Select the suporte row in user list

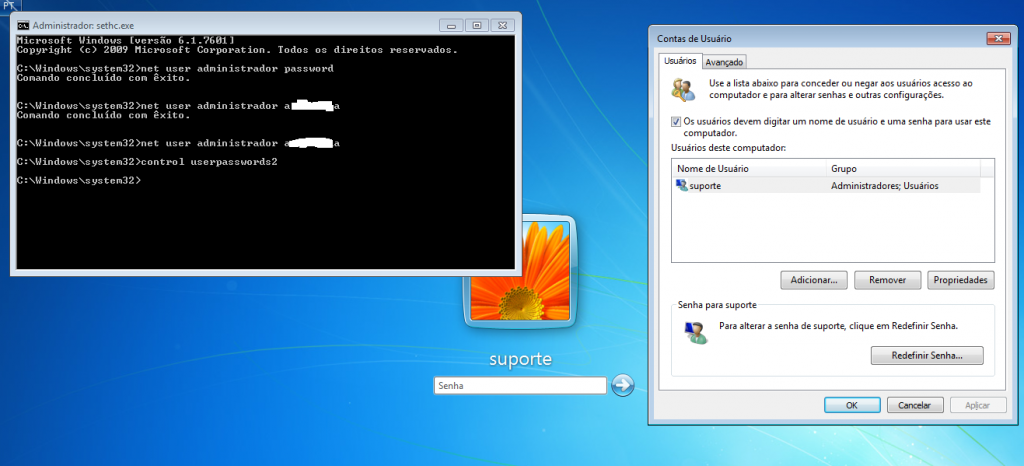826,186
